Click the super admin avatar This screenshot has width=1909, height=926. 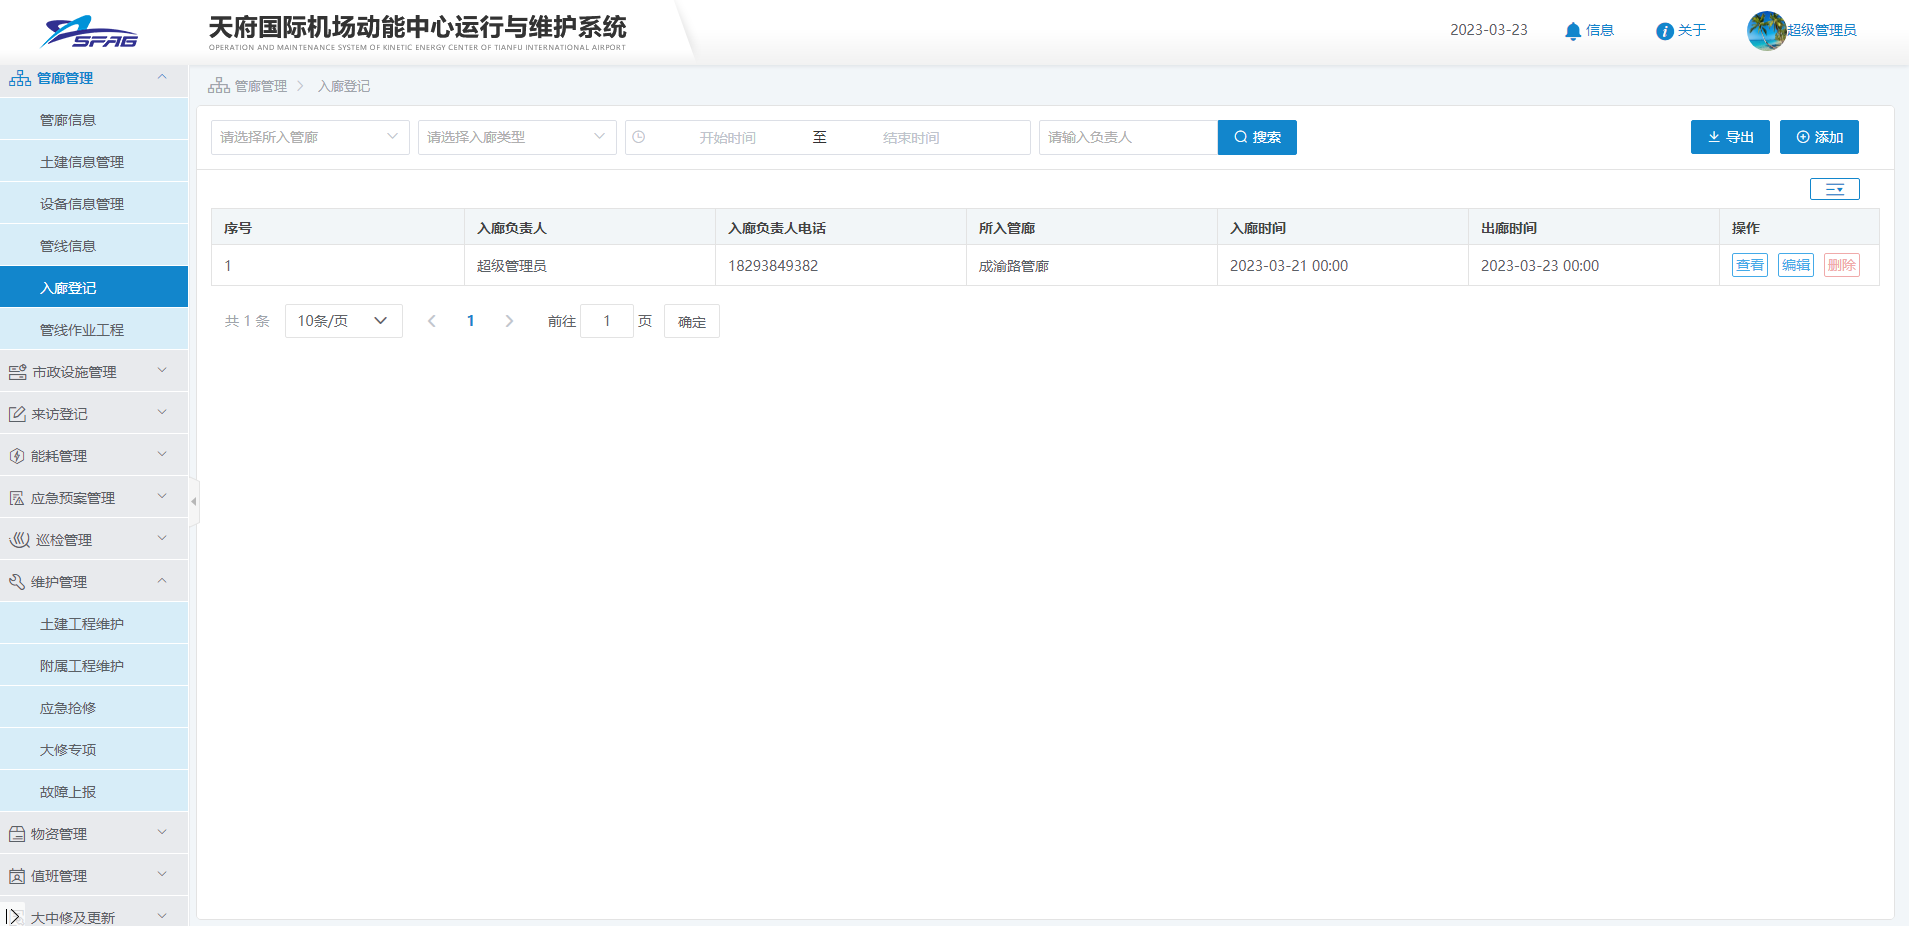click(x=1766, y=31)
